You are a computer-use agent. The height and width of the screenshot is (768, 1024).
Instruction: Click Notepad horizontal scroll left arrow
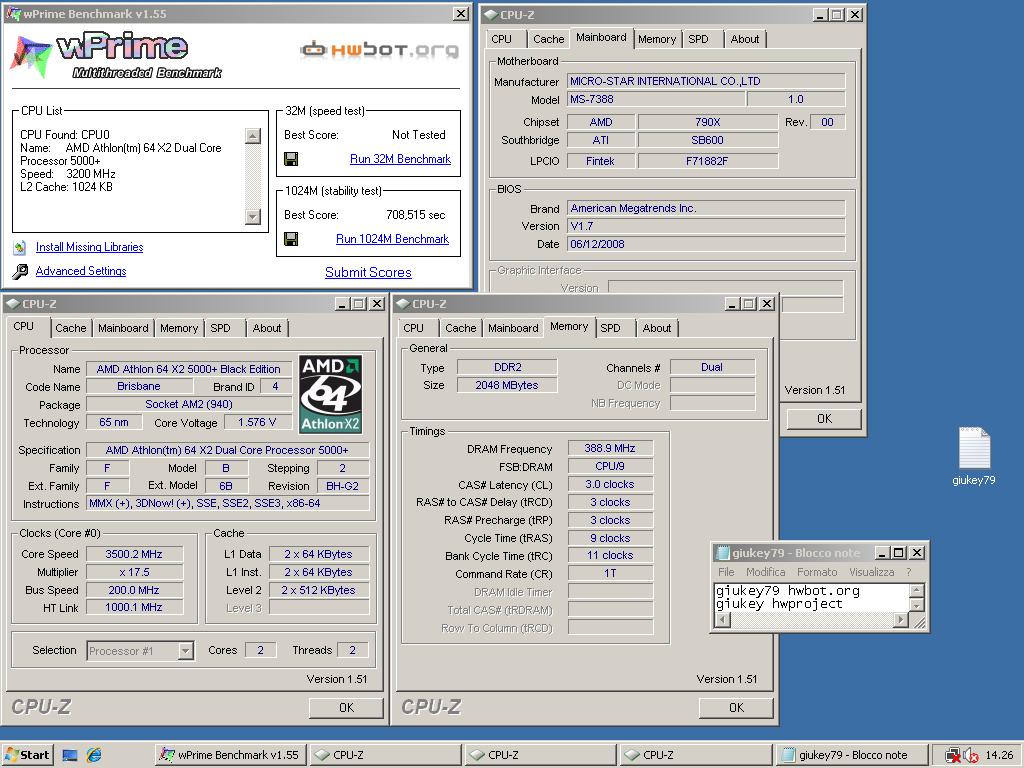722,619
